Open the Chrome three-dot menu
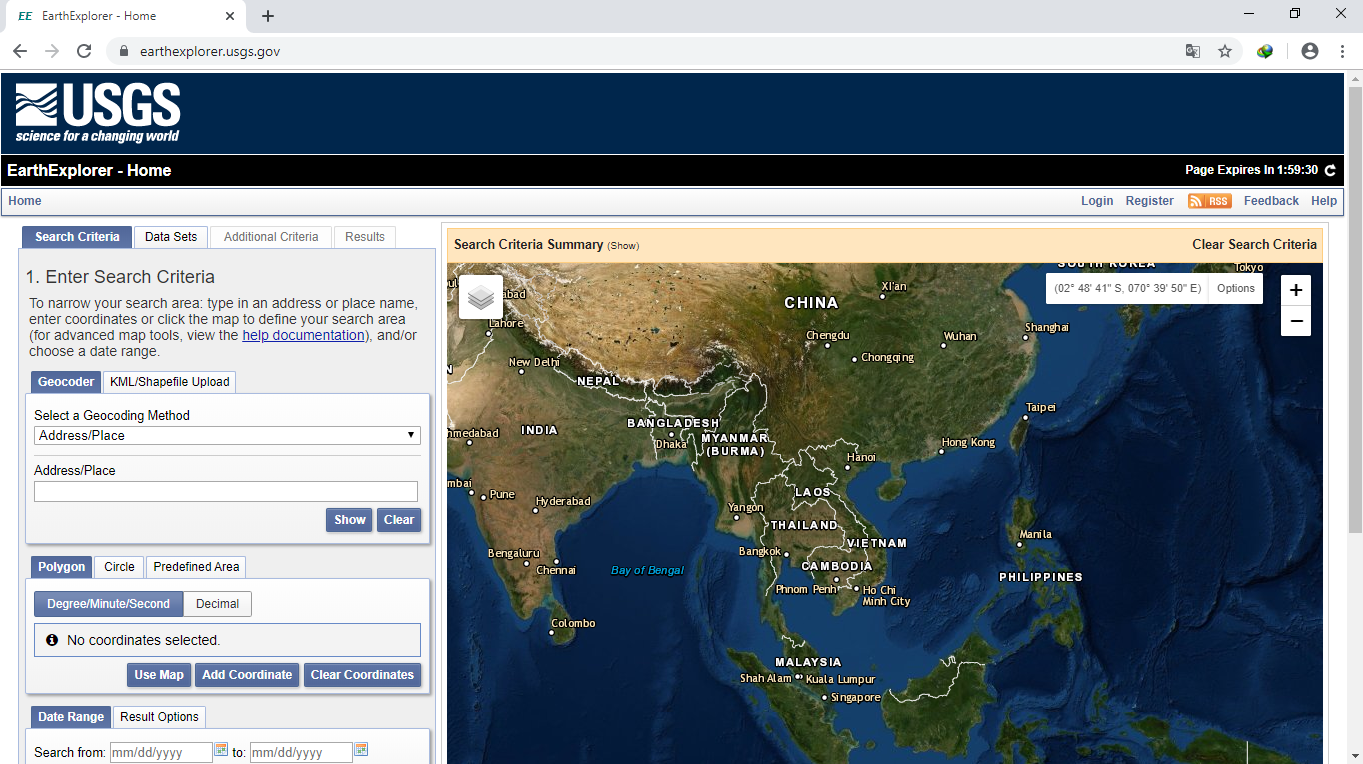The width and height of the screenshot is (1363, 764). click(1342, 51)
